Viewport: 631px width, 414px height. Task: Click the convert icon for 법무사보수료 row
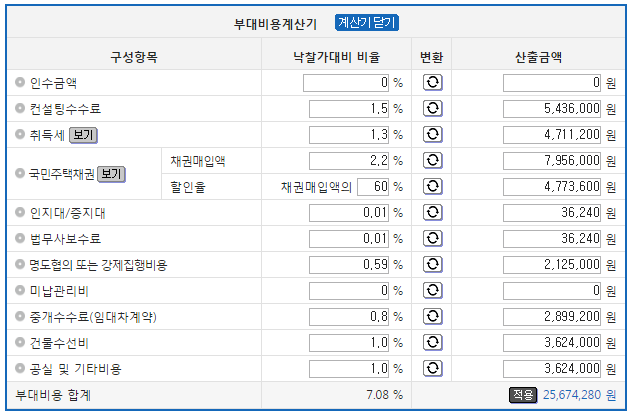tap(433, 238)
